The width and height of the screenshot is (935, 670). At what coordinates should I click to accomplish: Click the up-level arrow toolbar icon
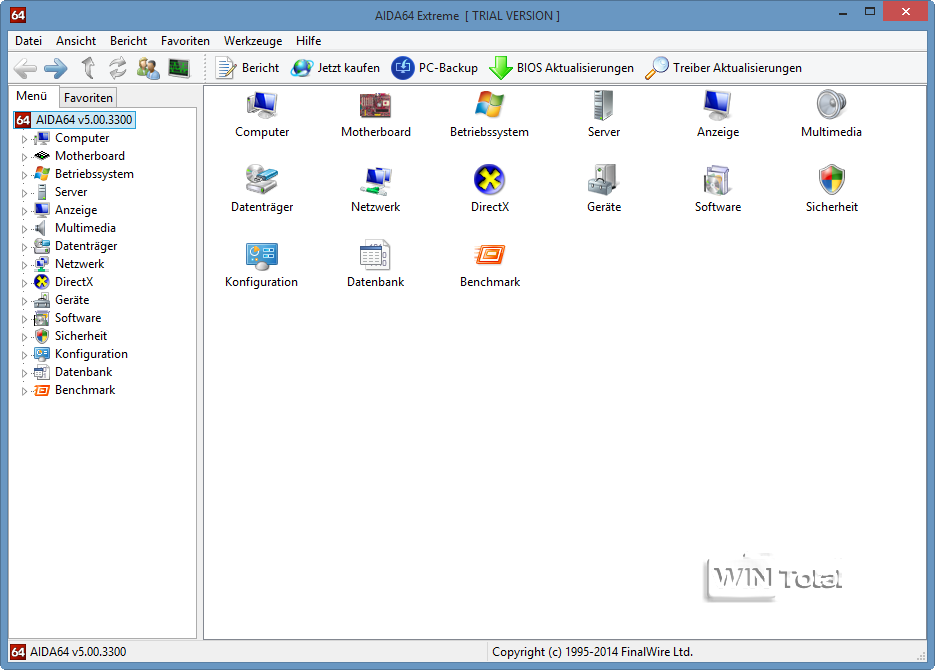tap(88, 68)
